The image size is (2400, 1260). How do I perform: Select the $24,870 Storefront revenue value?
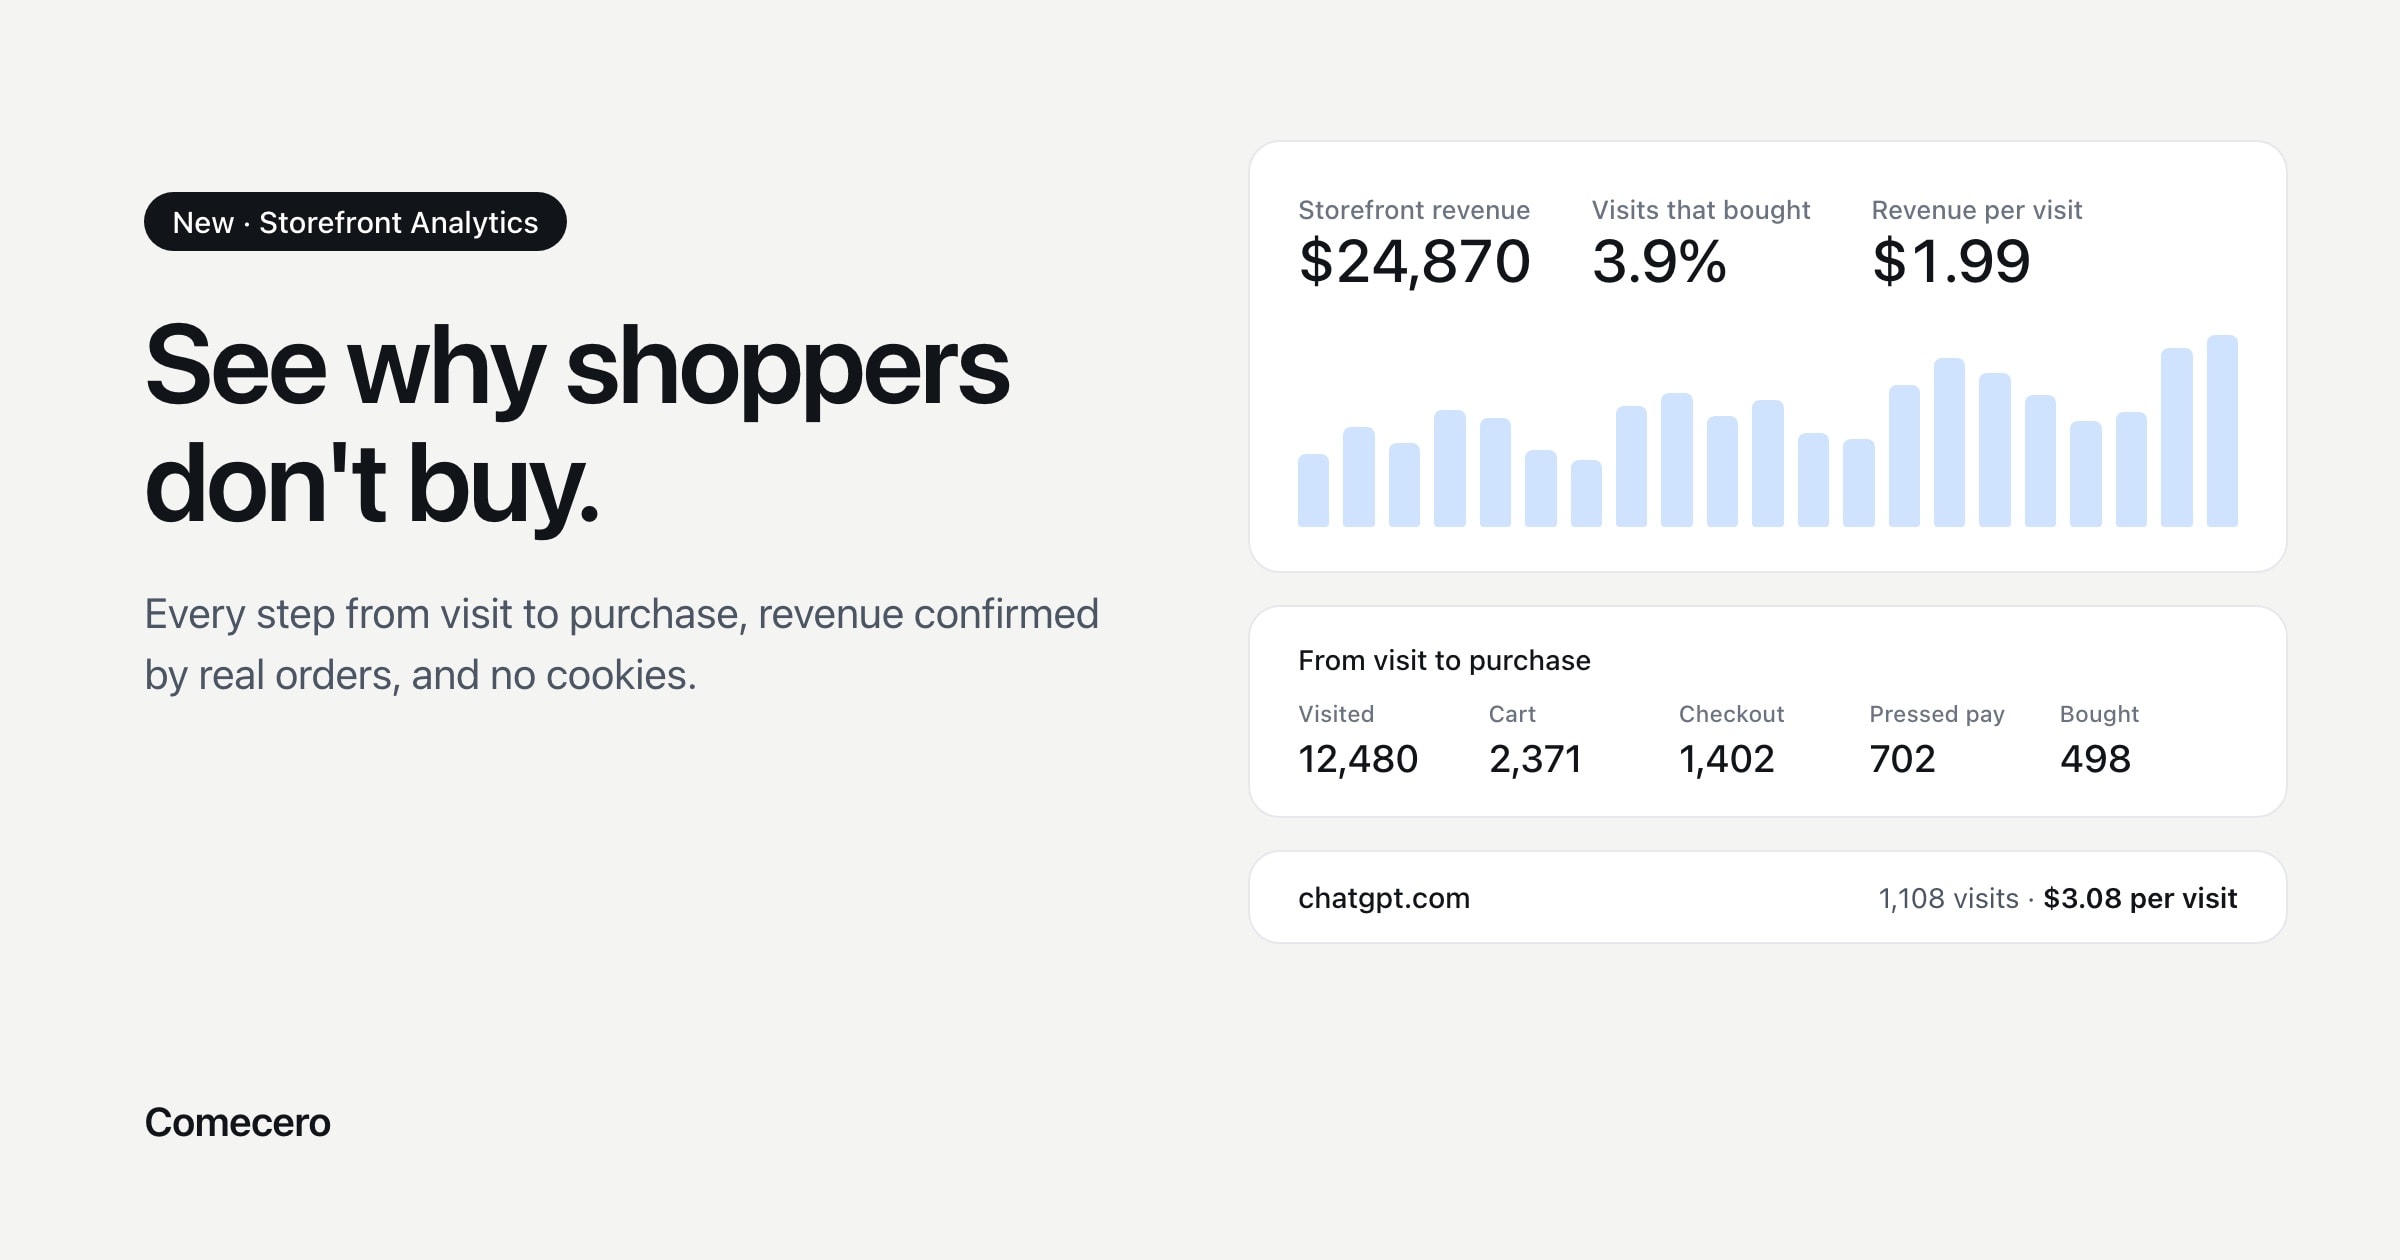point(1414,262)
